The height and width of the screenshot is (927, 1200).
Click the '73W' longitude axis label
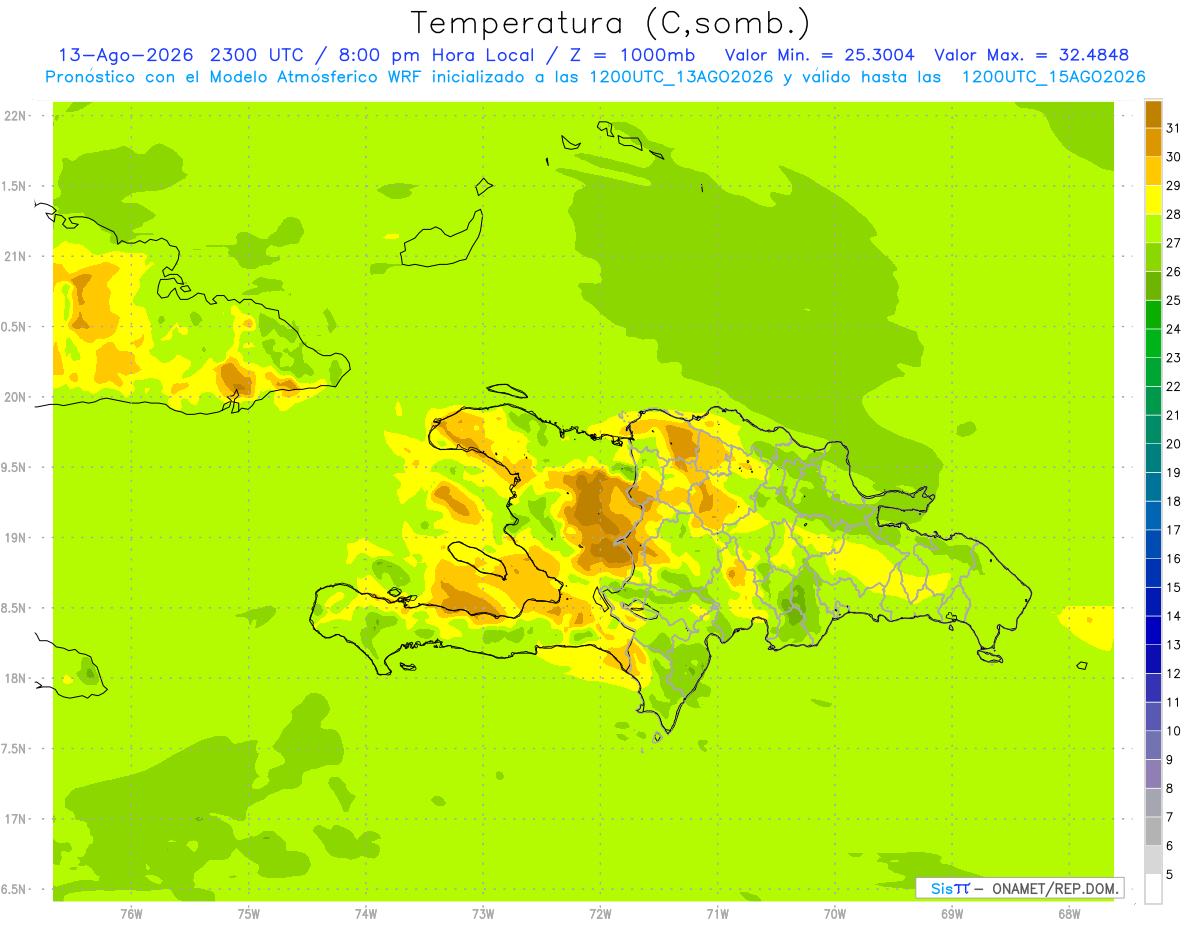point(483,915)
